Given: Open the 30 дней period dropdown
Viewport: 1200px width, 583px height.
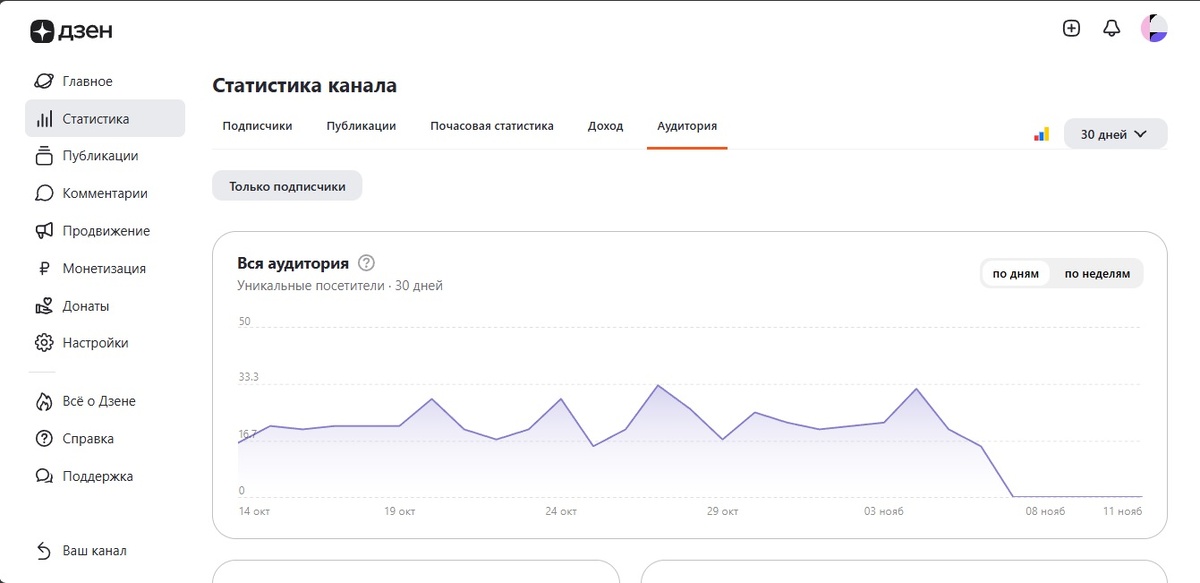Looking at the screenshot, I should tap(1115, 134).
